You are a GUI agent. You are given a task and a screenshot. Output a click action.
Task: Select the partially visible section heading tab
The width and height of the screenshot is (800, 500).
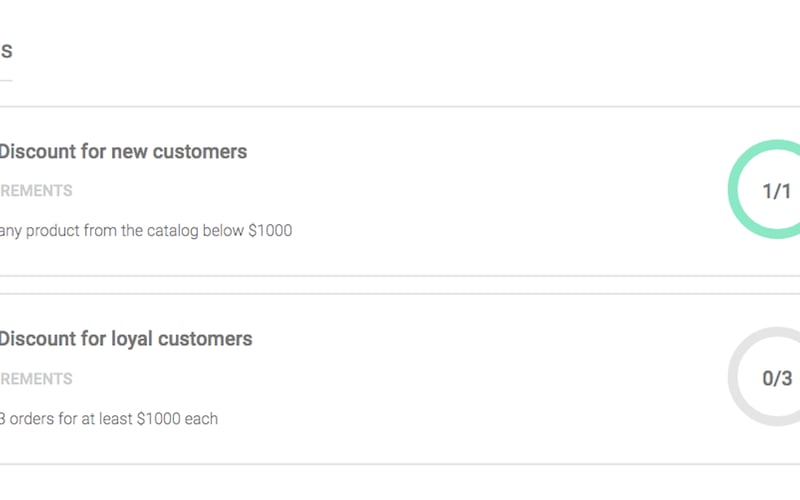6,52
